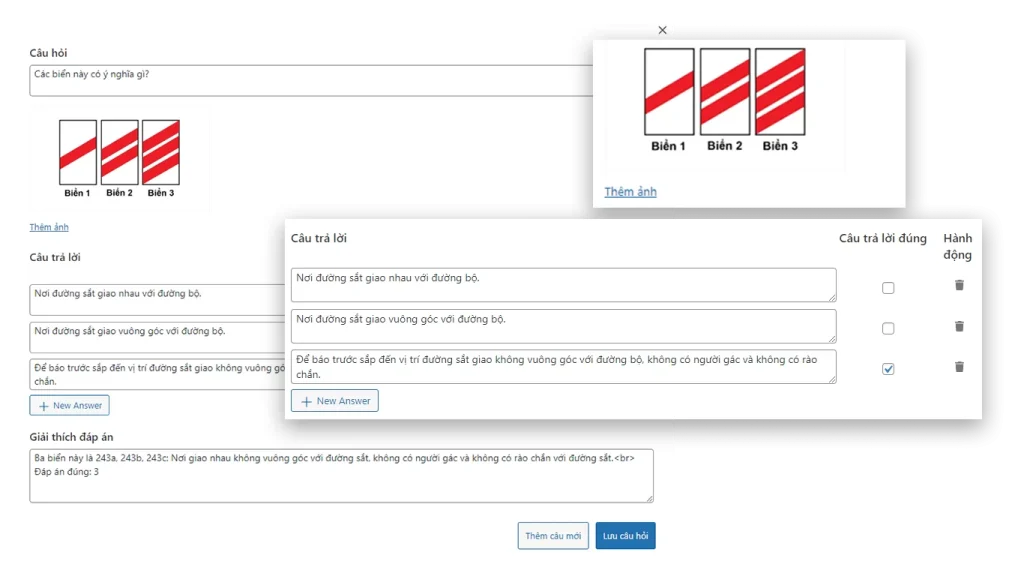Mark the first answer as correct

pos(888,288)
